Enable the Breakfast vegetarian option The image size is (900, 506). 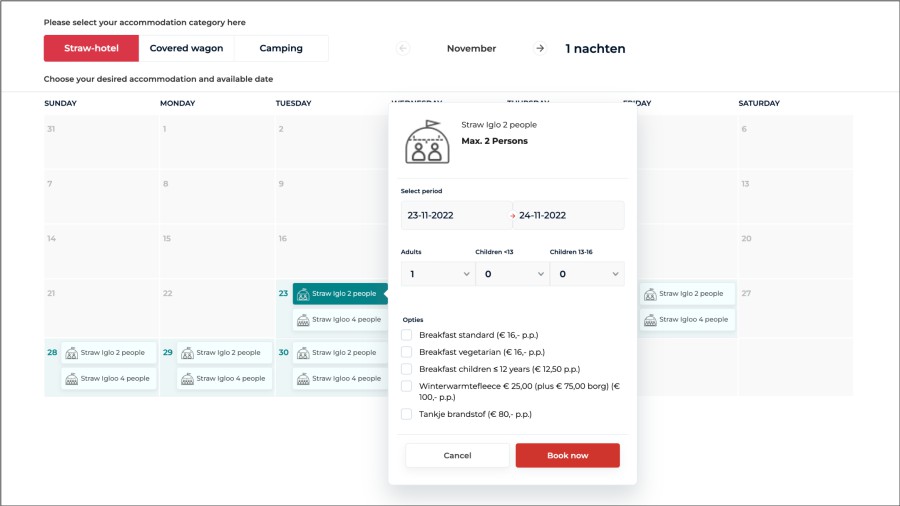(x=406, y=352)
